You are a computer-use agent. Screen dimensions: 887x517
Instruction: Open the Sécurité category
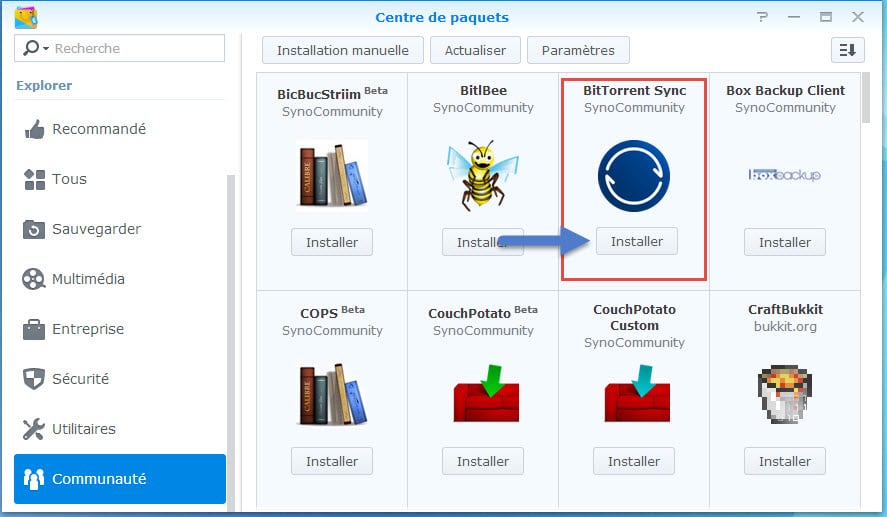[120, 379]
